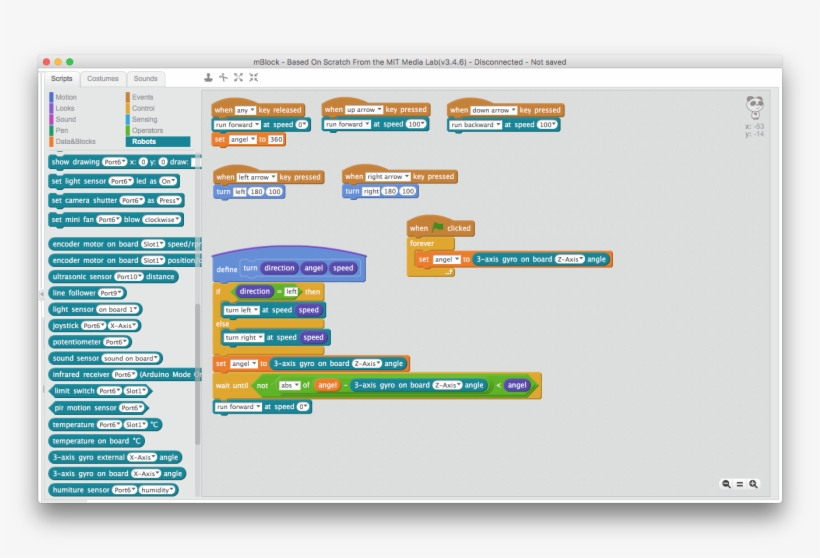Open the Data&Blocks category

point(75,141)
